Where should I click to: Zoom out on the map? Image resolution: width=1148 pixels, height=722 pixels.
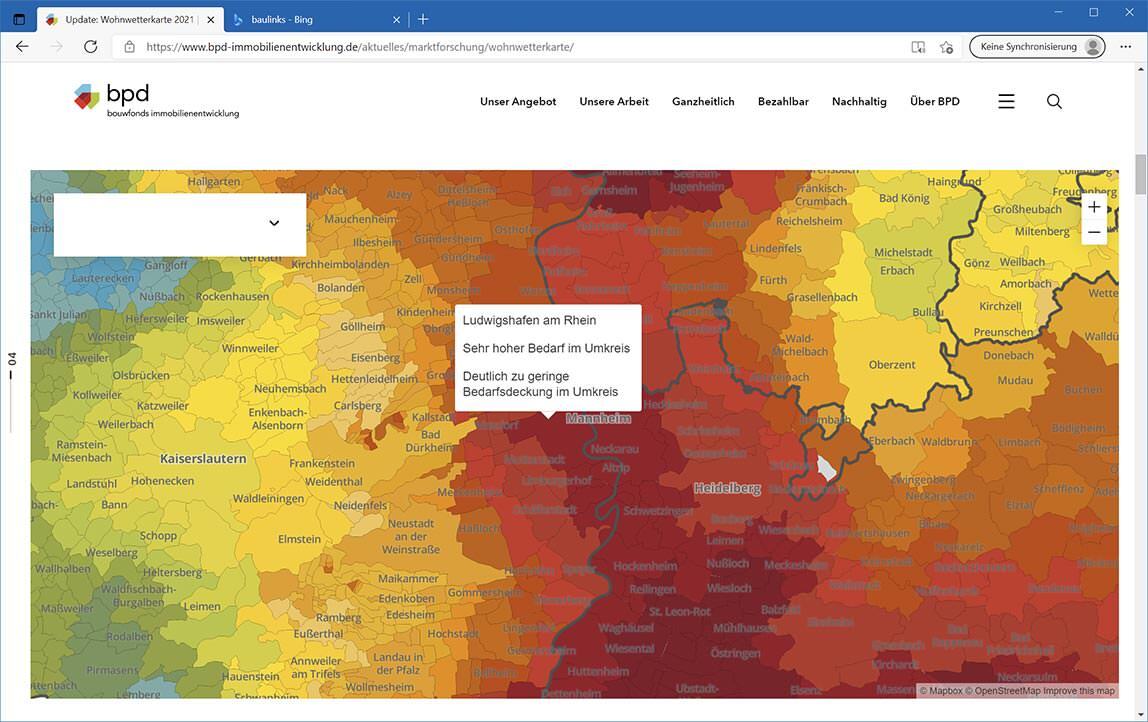(x=1094, y=232)
